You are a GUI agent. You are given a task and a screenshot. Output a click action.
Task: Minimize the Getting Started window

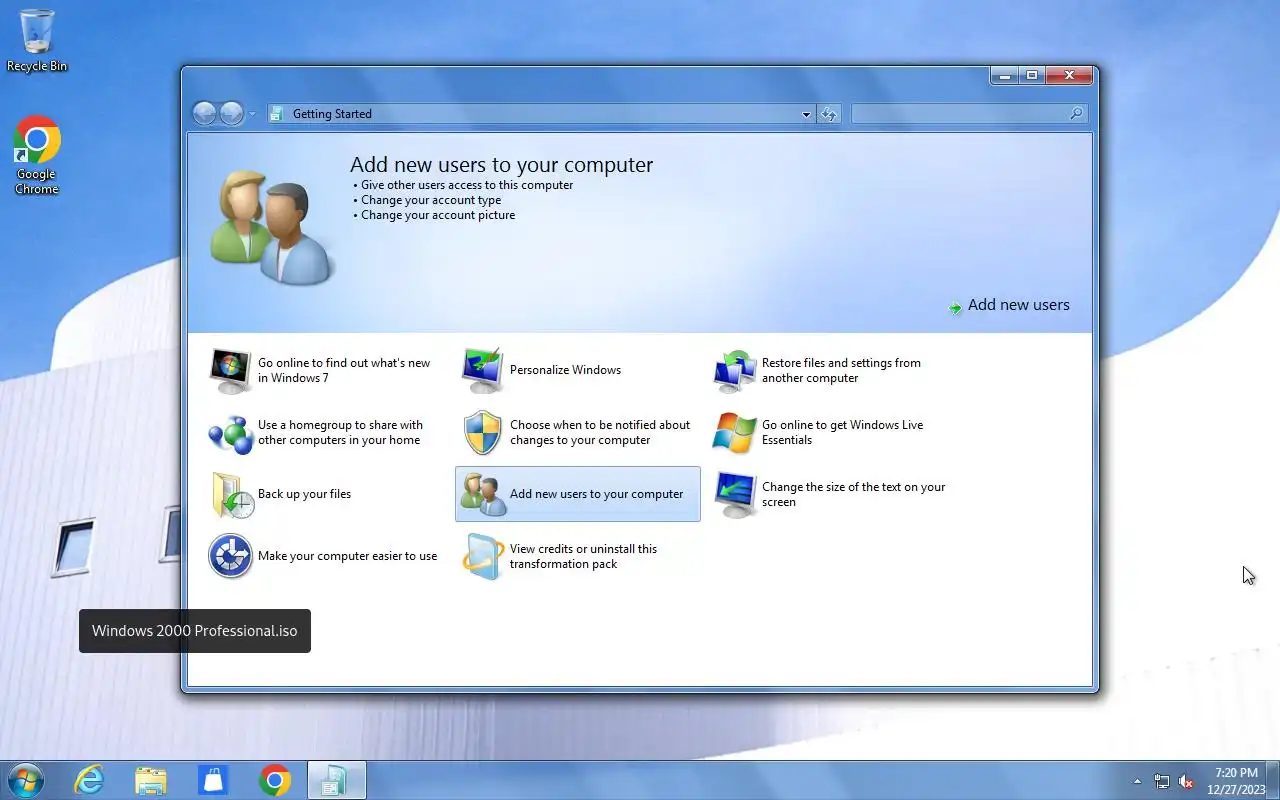click(1004, 75)
